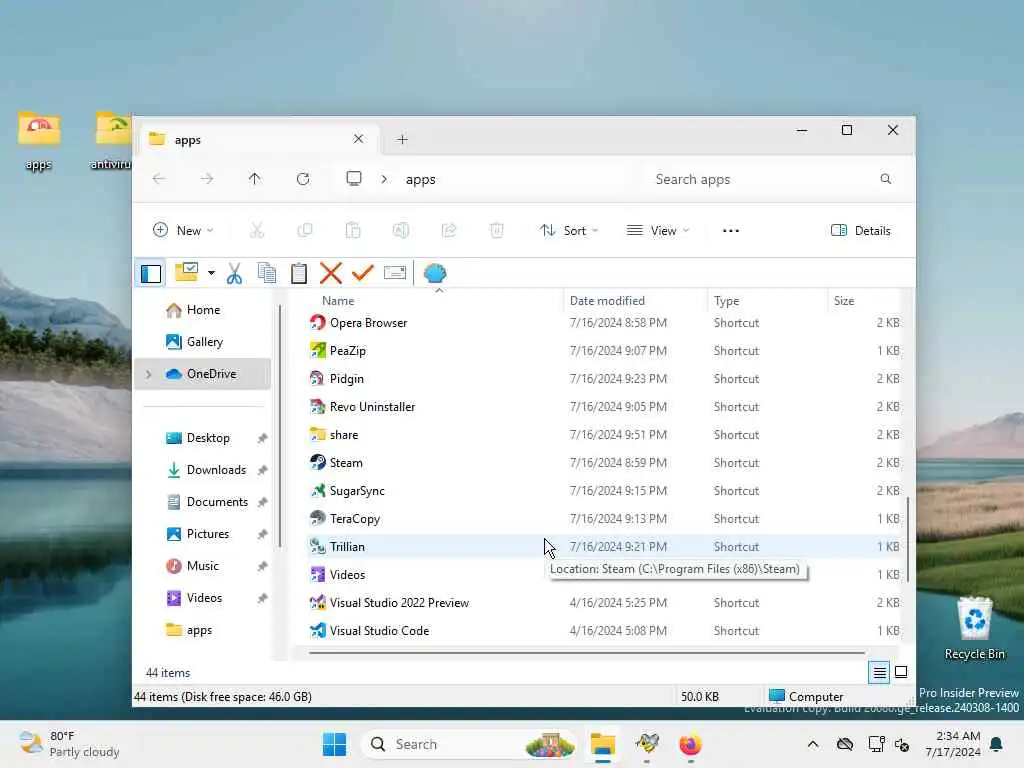Viewport: 1024px width, 768px height.
Task: Click the orange checkmark Properties icon
Action: pyautogui.click(x=362, y=273)
